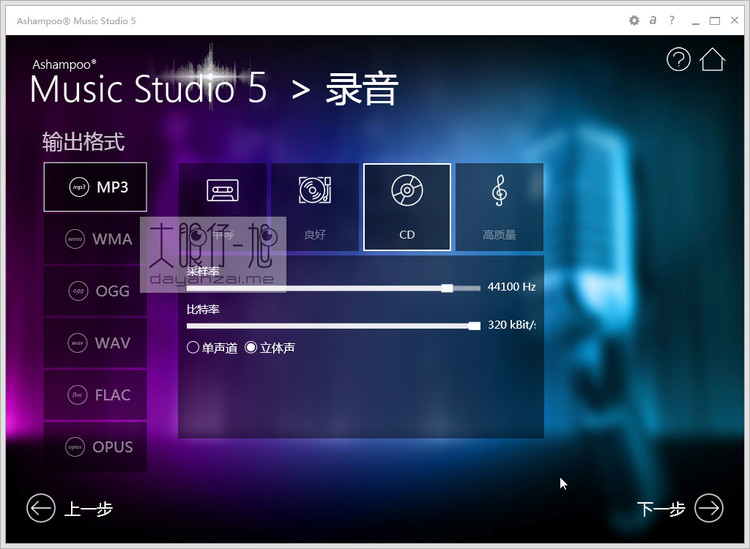Select MP3 output format
The image size is (750, 549).
click(95, 187)
